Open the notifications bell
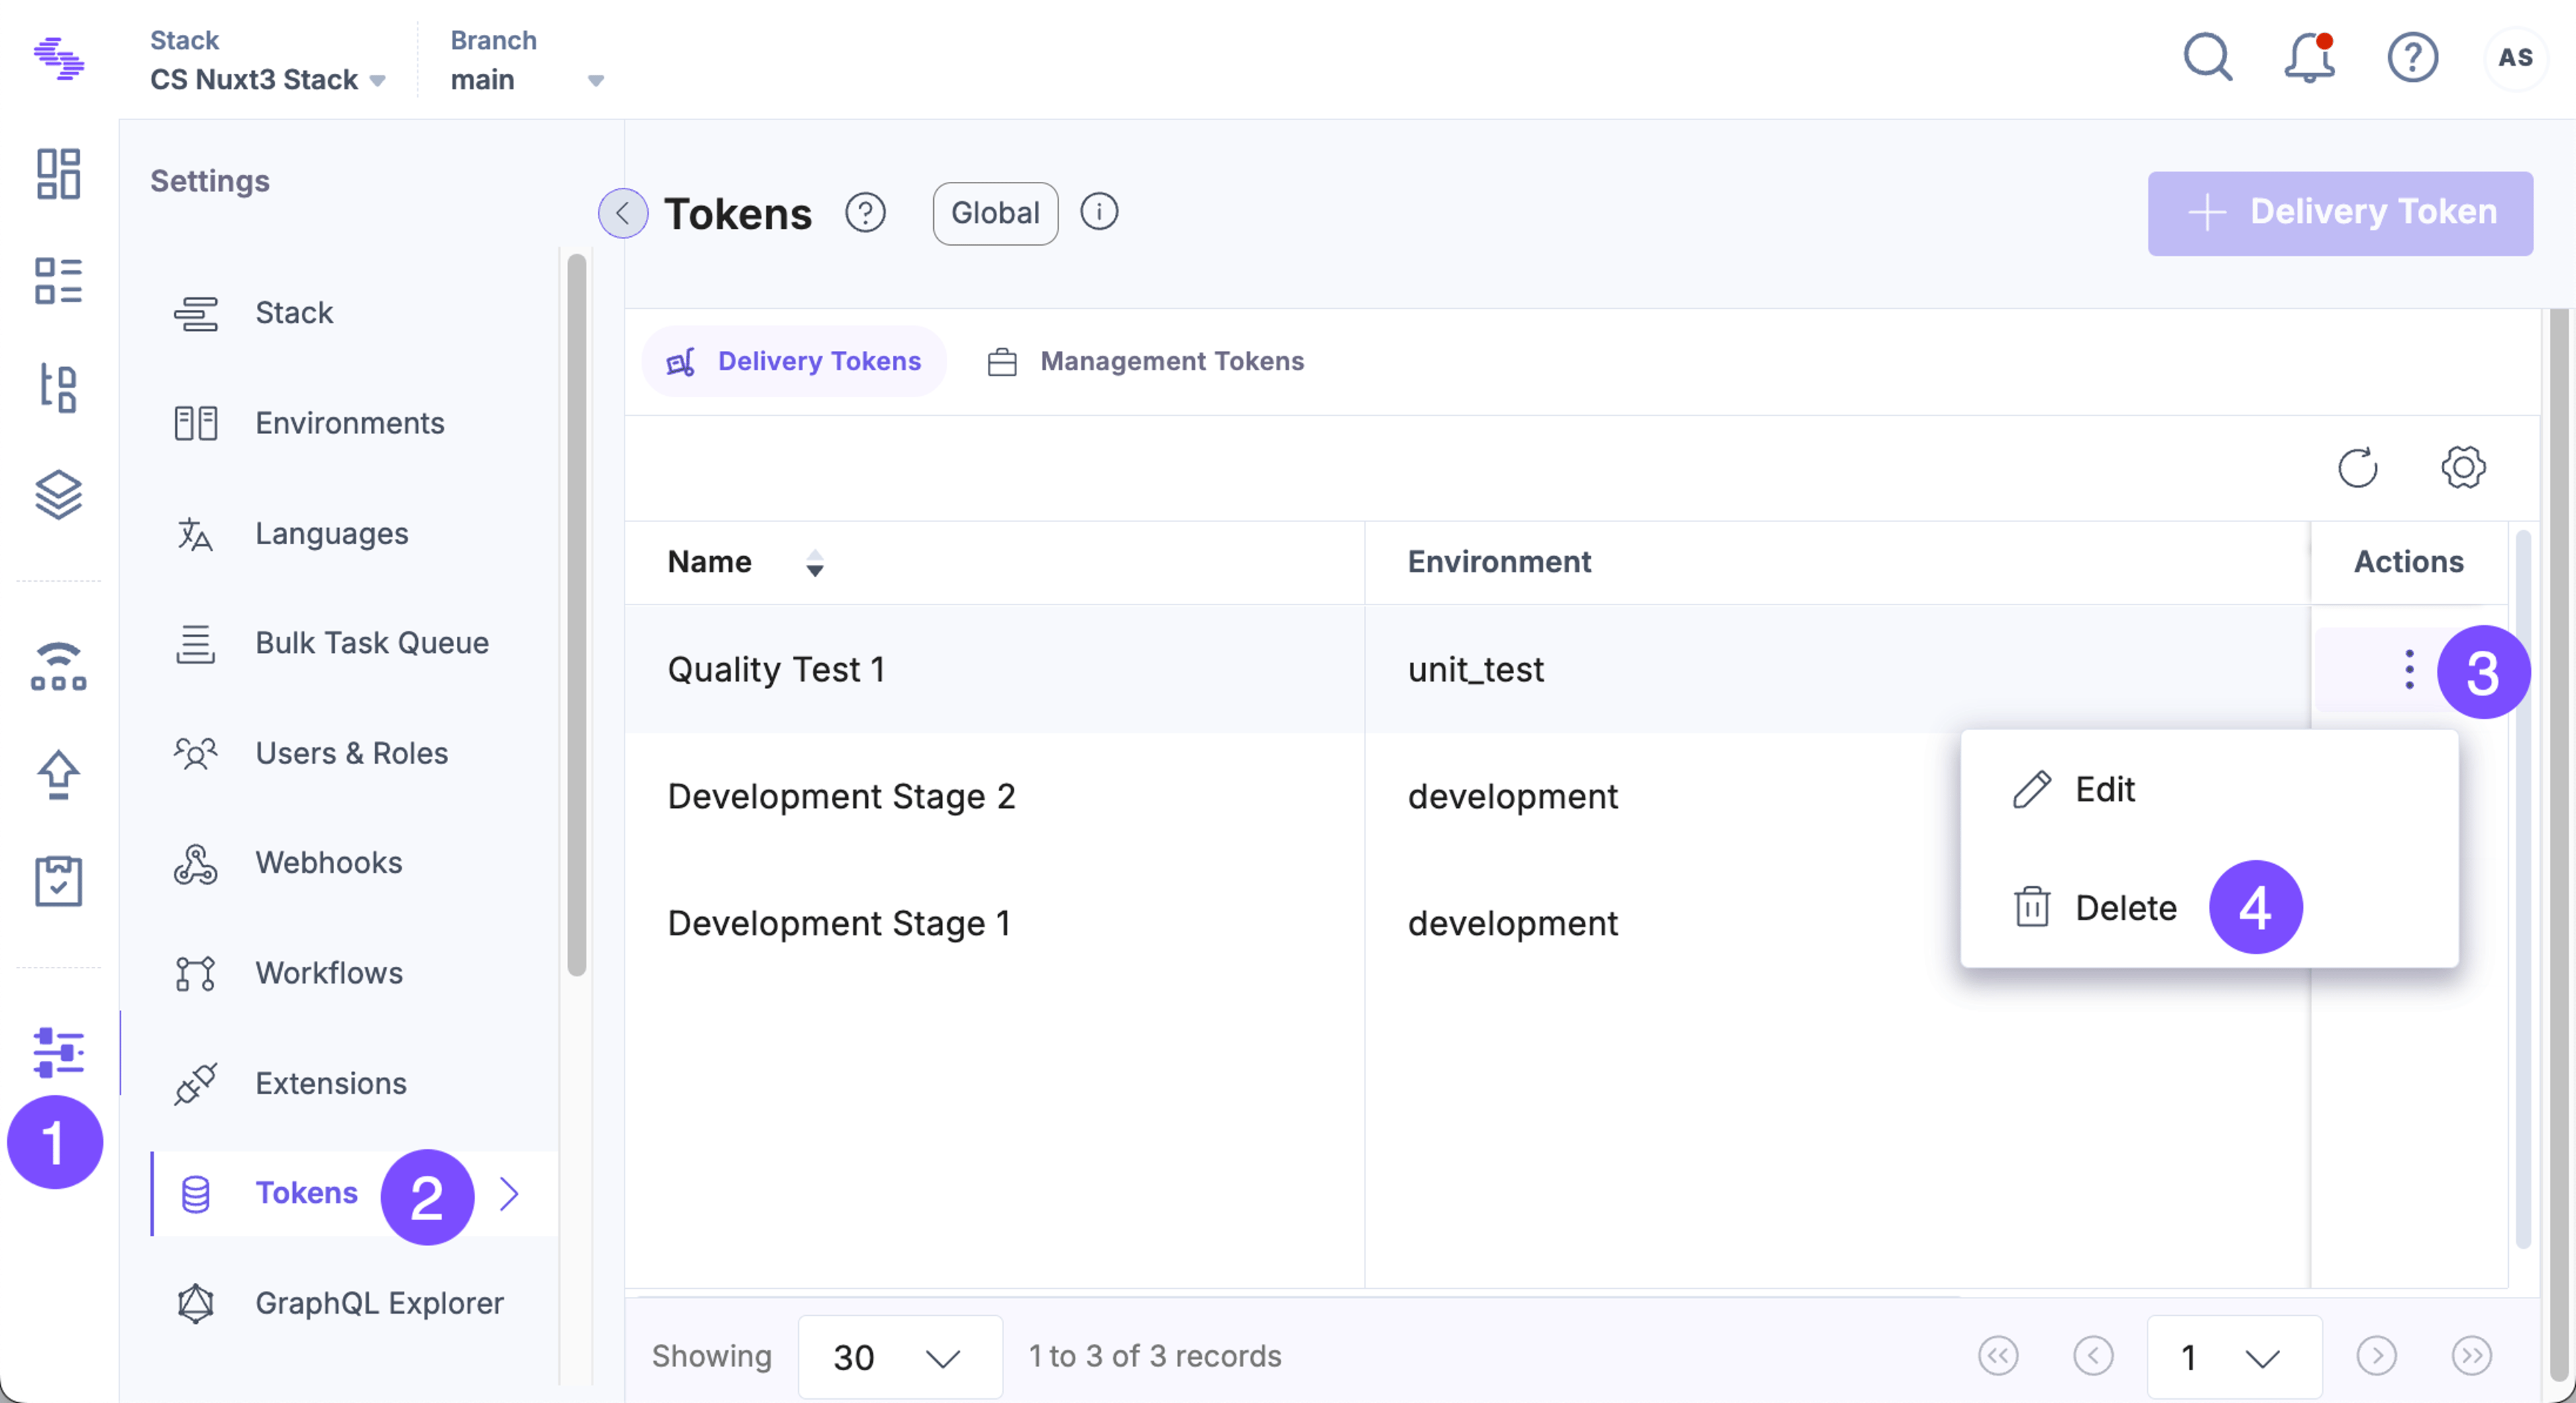Screen dimensions: 2576x1403 [x=2310, y=58]
